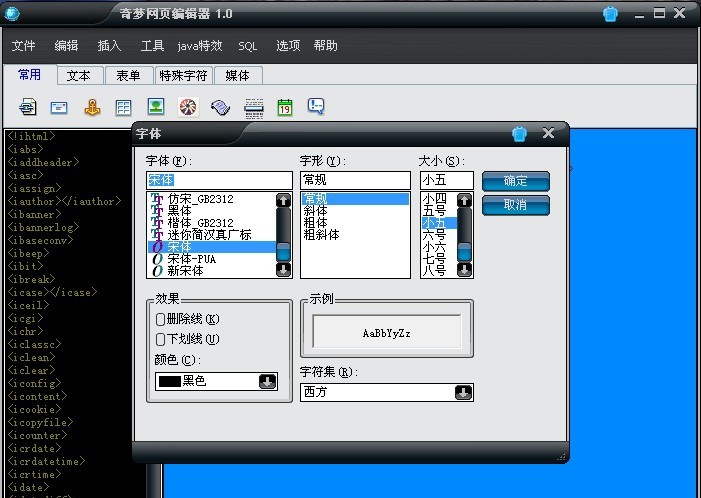Image resolution: width=701 pixels, height=498 pixels.
Task: Enable the 下划线 underline checkbox
Action: 160,339
